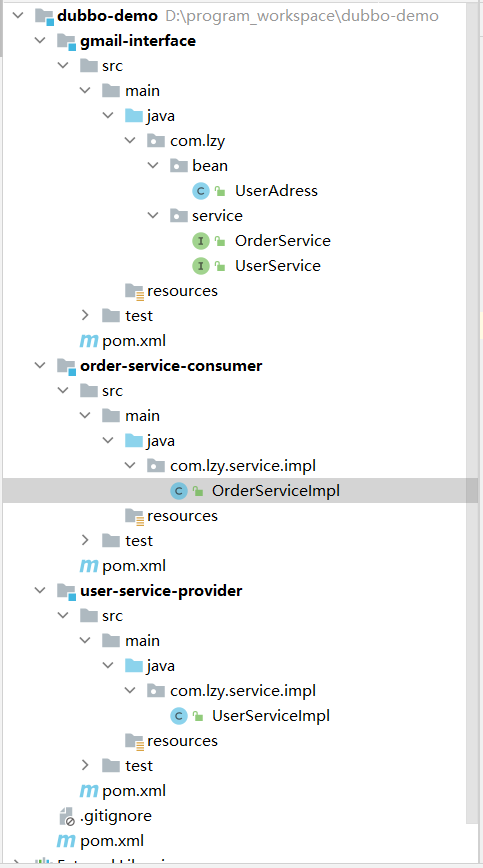The width and height of the screenshot is (483, 868).
Task: Collapse the bean package
Action: pyautogui.click(x=153, y=166)
